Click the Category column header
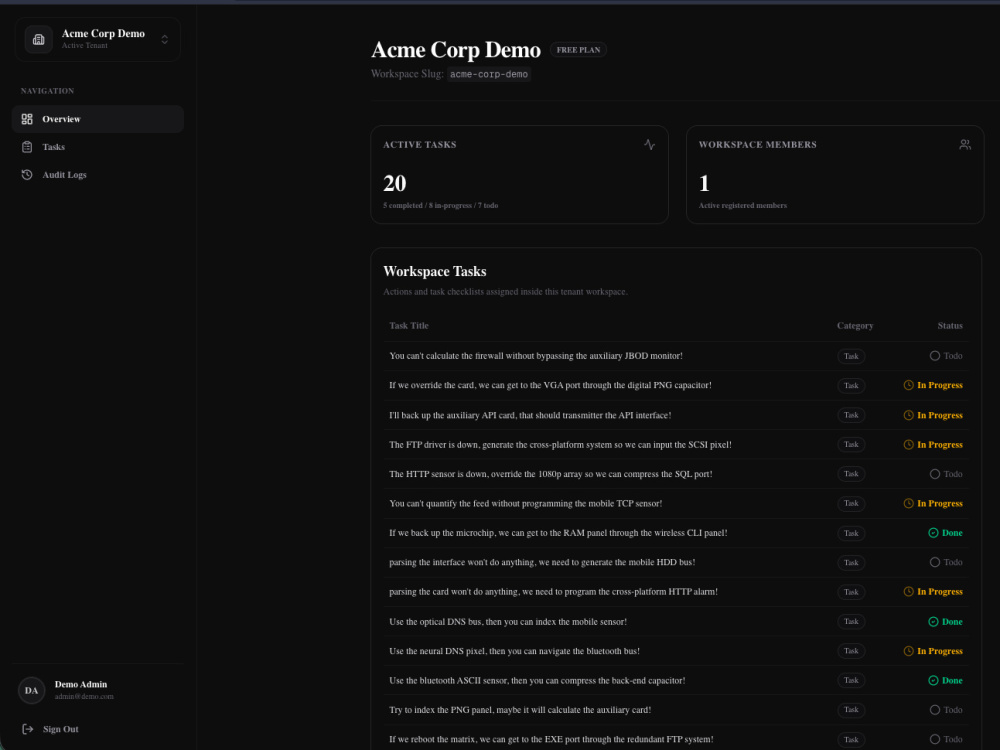 [x=855, y=326]
